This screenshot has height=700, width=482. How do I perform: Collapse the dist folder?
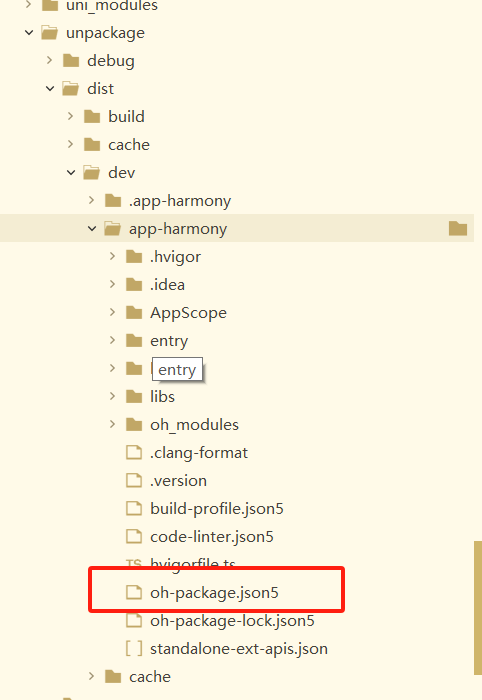pyautogui.click(x=50, y=88)
